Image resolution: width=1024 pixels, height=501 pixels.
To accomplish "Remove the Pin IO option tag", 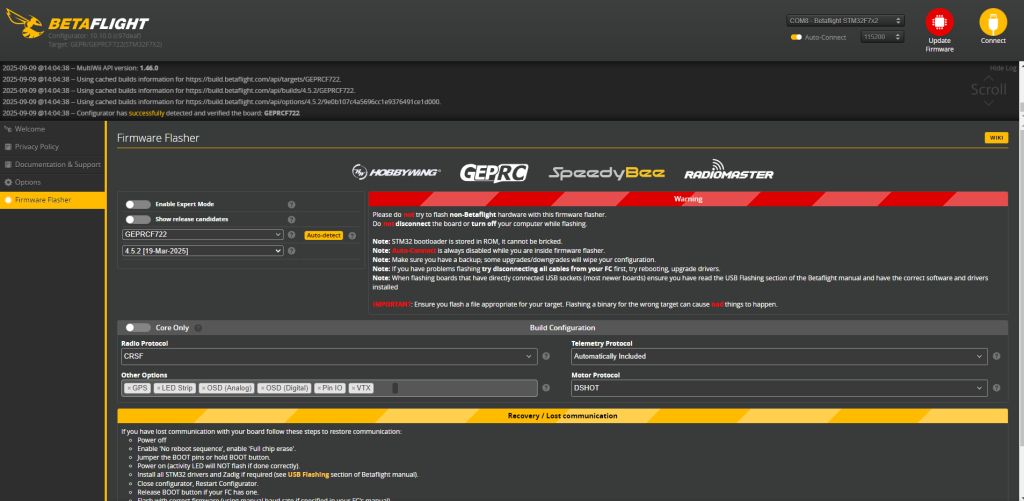I will click(x=319, y=388).
